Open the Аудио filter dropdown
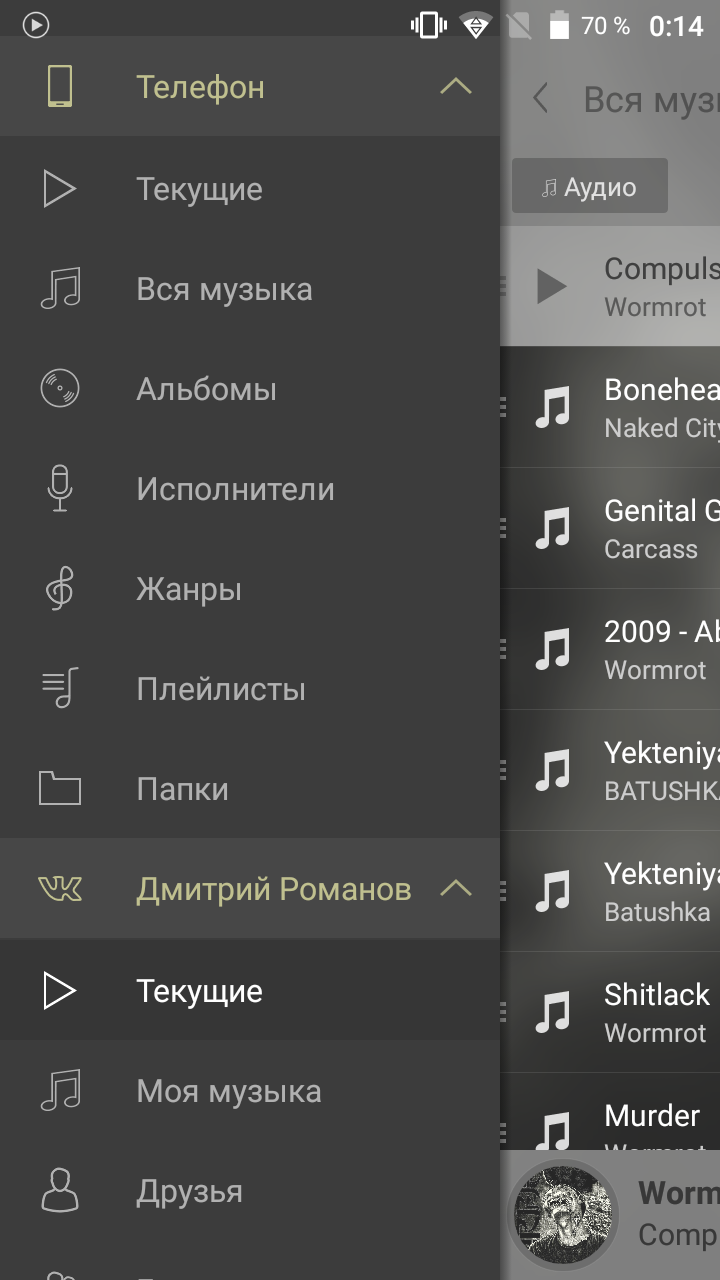 tap(590, 187)
